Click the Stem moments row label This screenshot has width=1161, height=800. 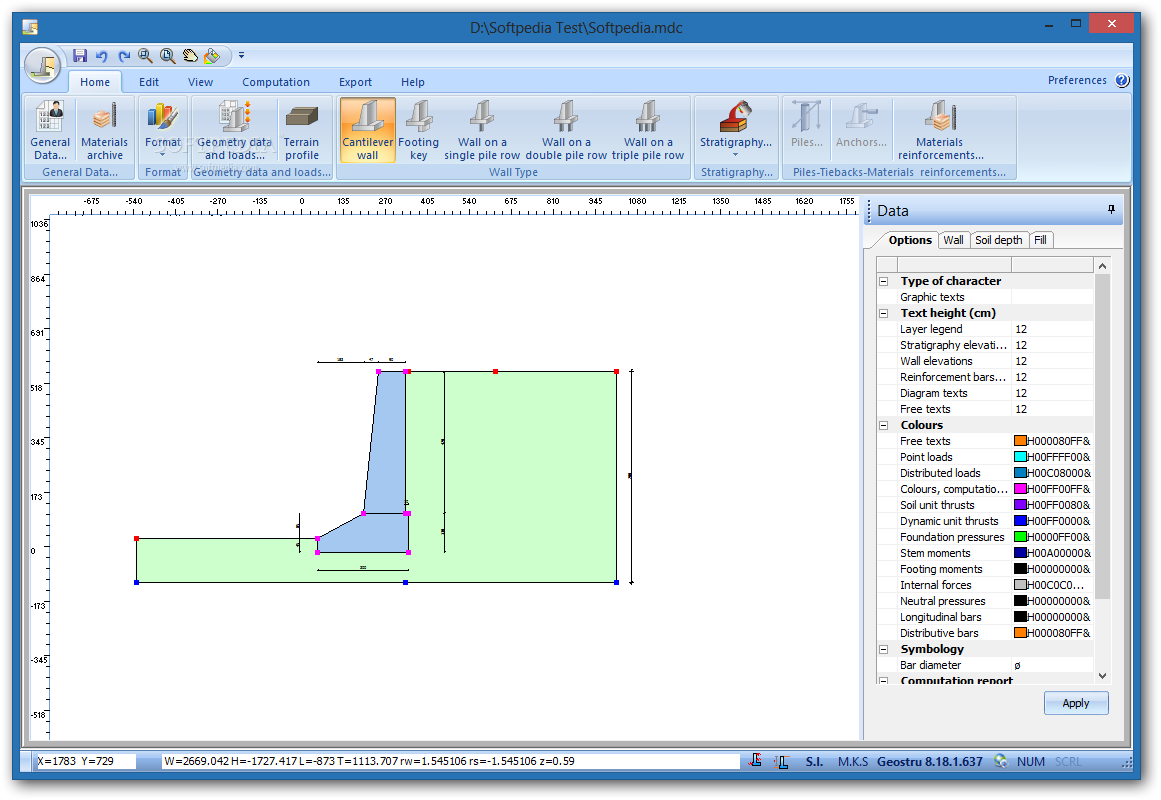pos(935,553)
